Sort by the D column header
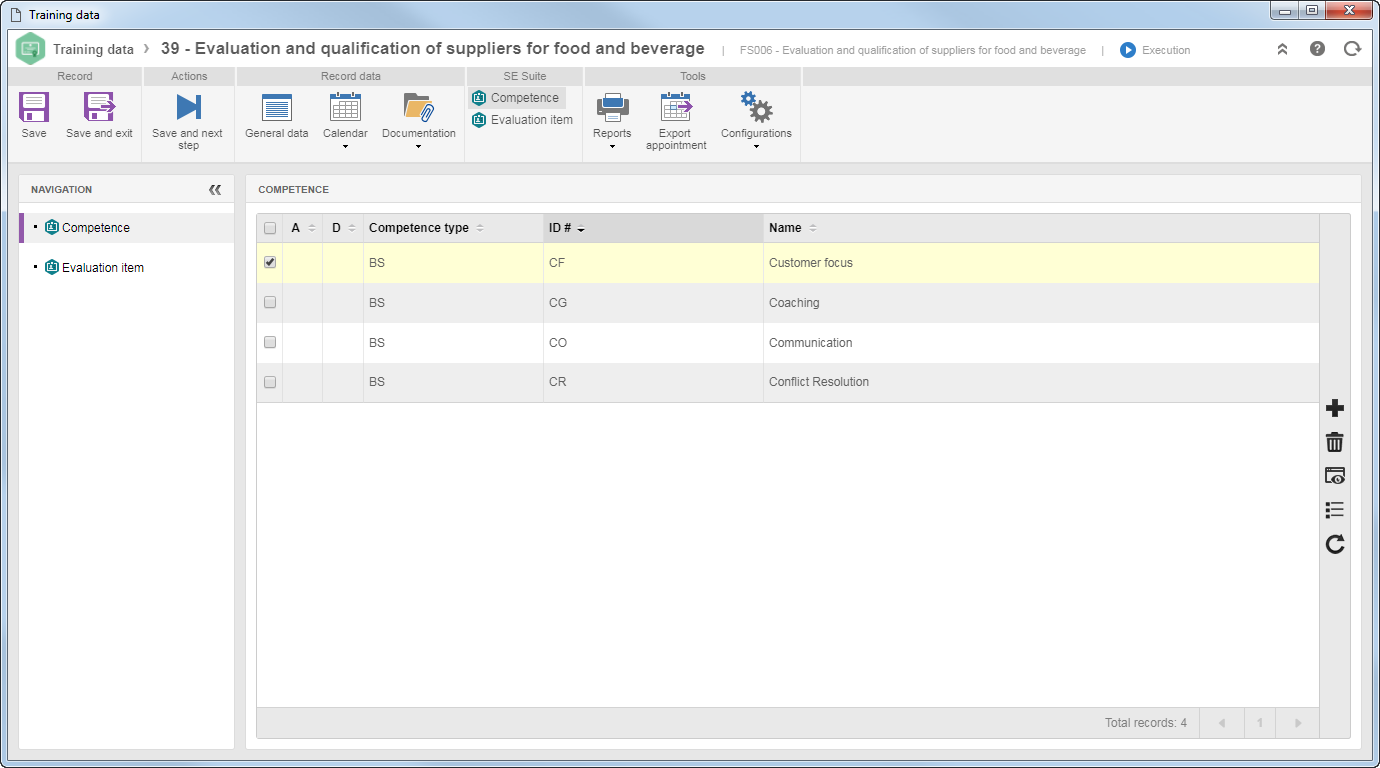1380x768 pixels. click(343, 228)
